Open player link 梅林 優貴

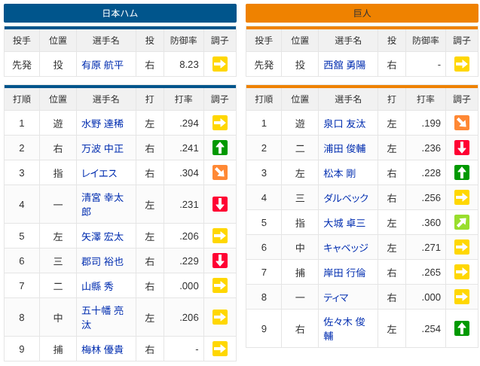(102, 349)
